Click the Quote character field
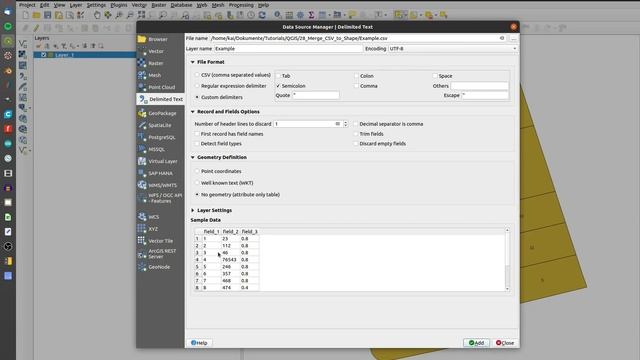640x360 pixels. point(316,95)
